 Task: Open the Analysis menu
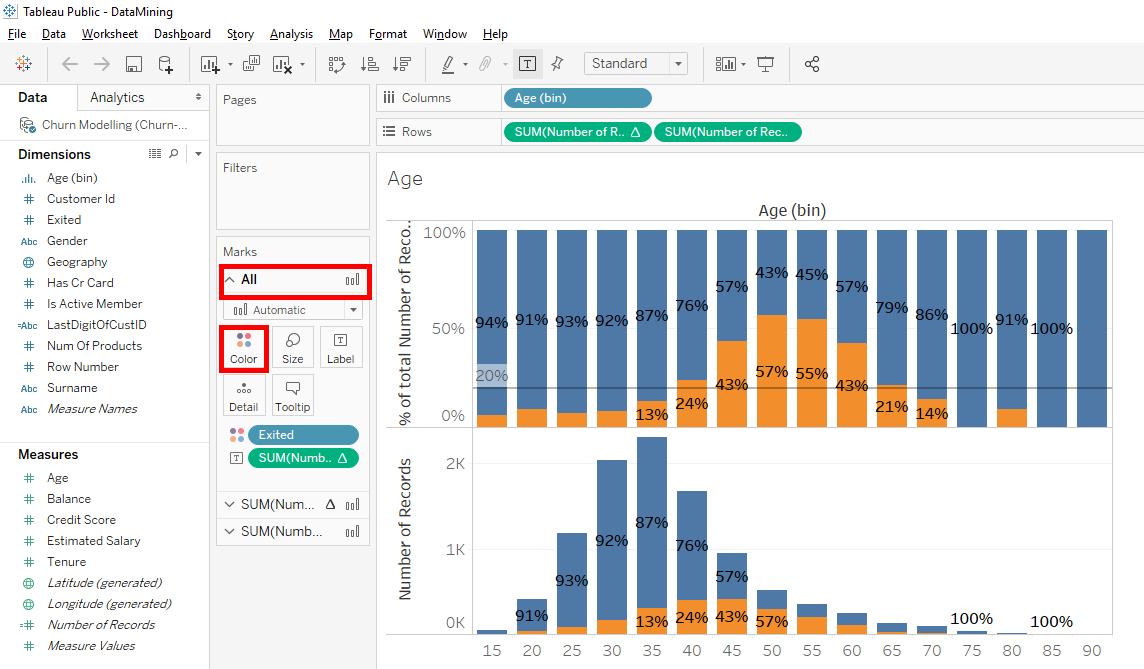(x=291, y=33)
